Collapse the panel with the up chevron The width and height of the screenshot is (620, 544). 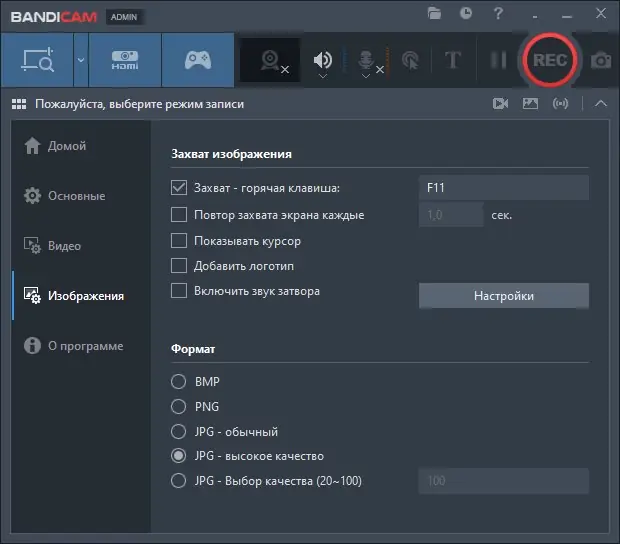point(601,104)
